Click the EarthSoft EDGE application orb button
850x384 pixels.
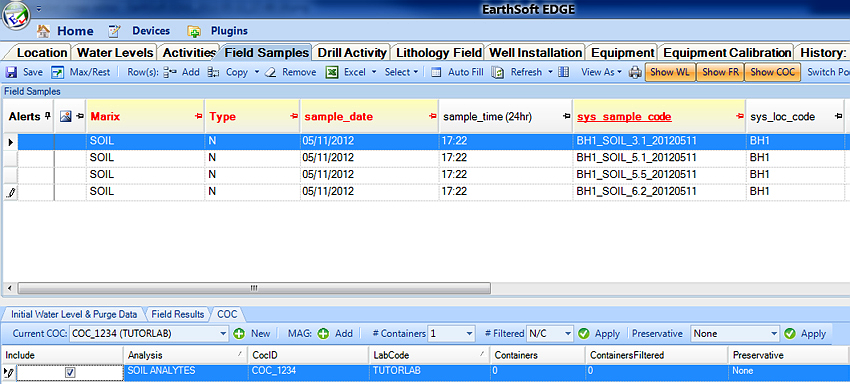(17, 16)
